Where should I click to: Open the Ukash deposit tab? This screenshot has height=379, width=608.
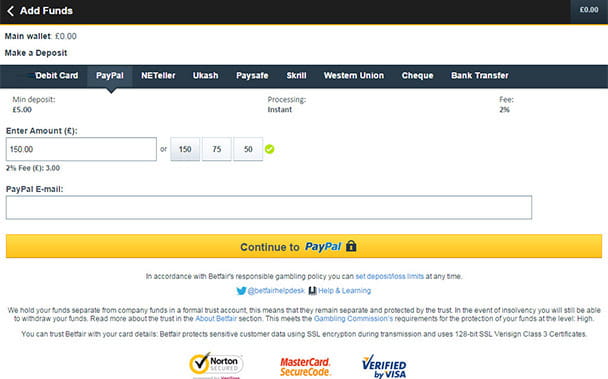tap(206, 76)
